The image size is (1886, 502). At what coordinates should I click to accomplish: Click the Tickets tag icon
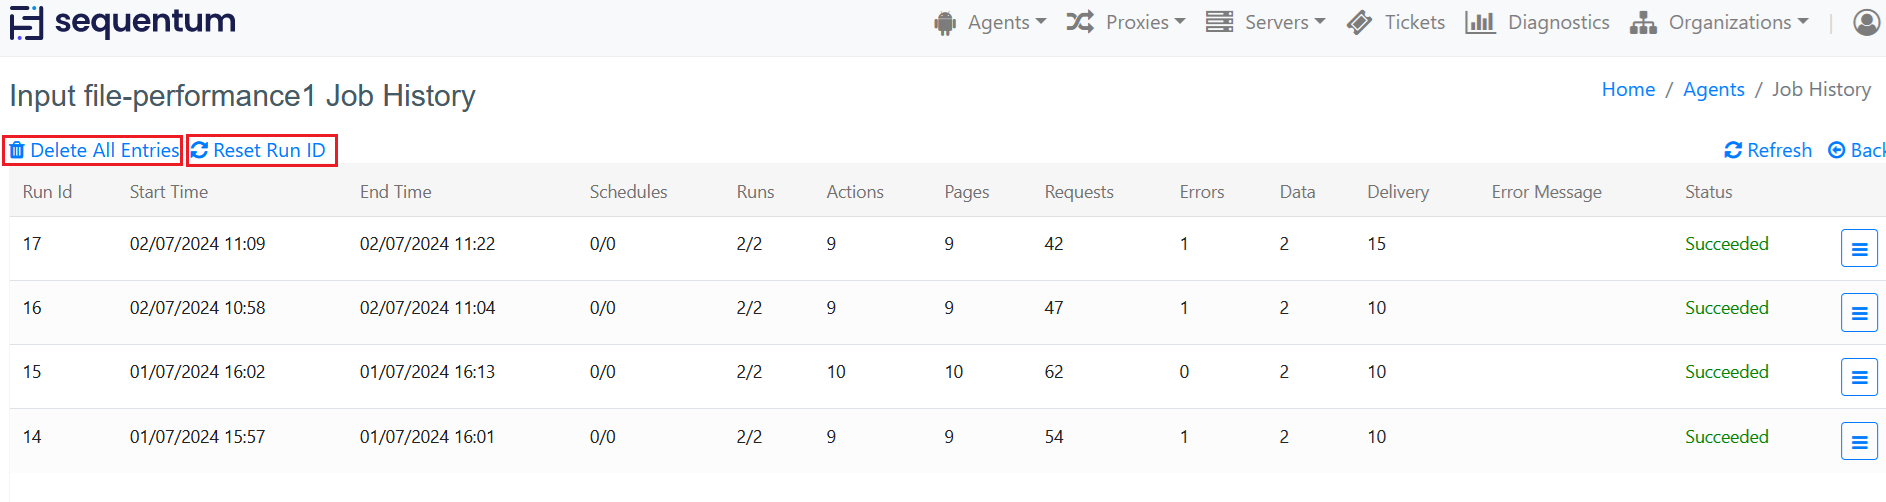point(1359,22)
